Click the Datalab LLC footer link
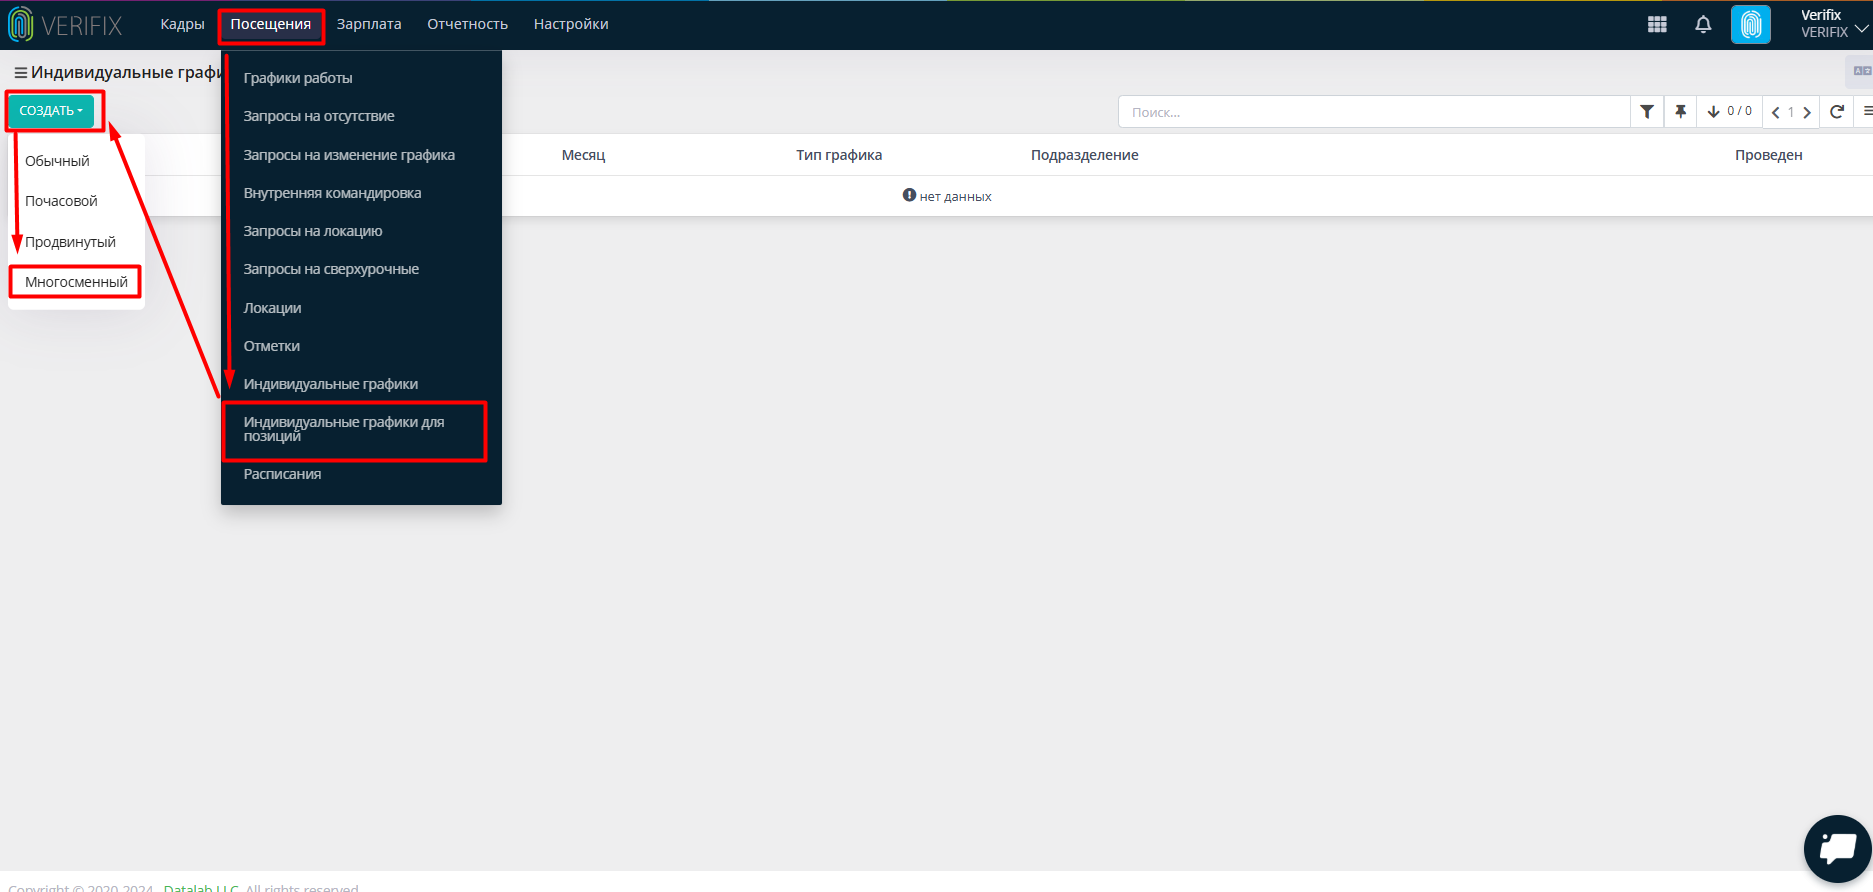The width and height of the screenshot is (1873, 892). coord(201,887)
